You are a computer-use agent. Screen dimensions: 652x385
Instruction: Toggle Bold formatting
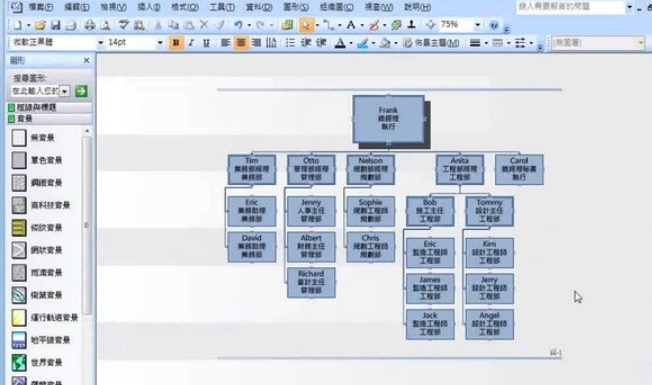point(176,42)
